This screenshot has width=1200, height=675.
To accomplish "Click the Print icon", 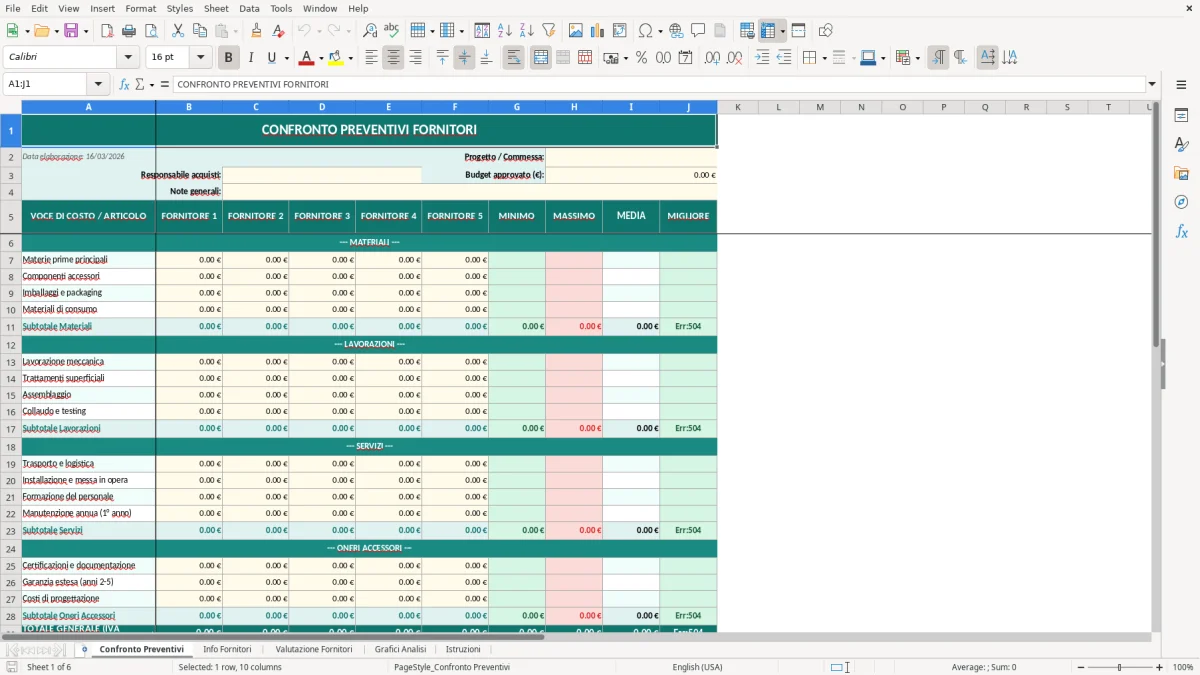I will click(x=129, y=31).
